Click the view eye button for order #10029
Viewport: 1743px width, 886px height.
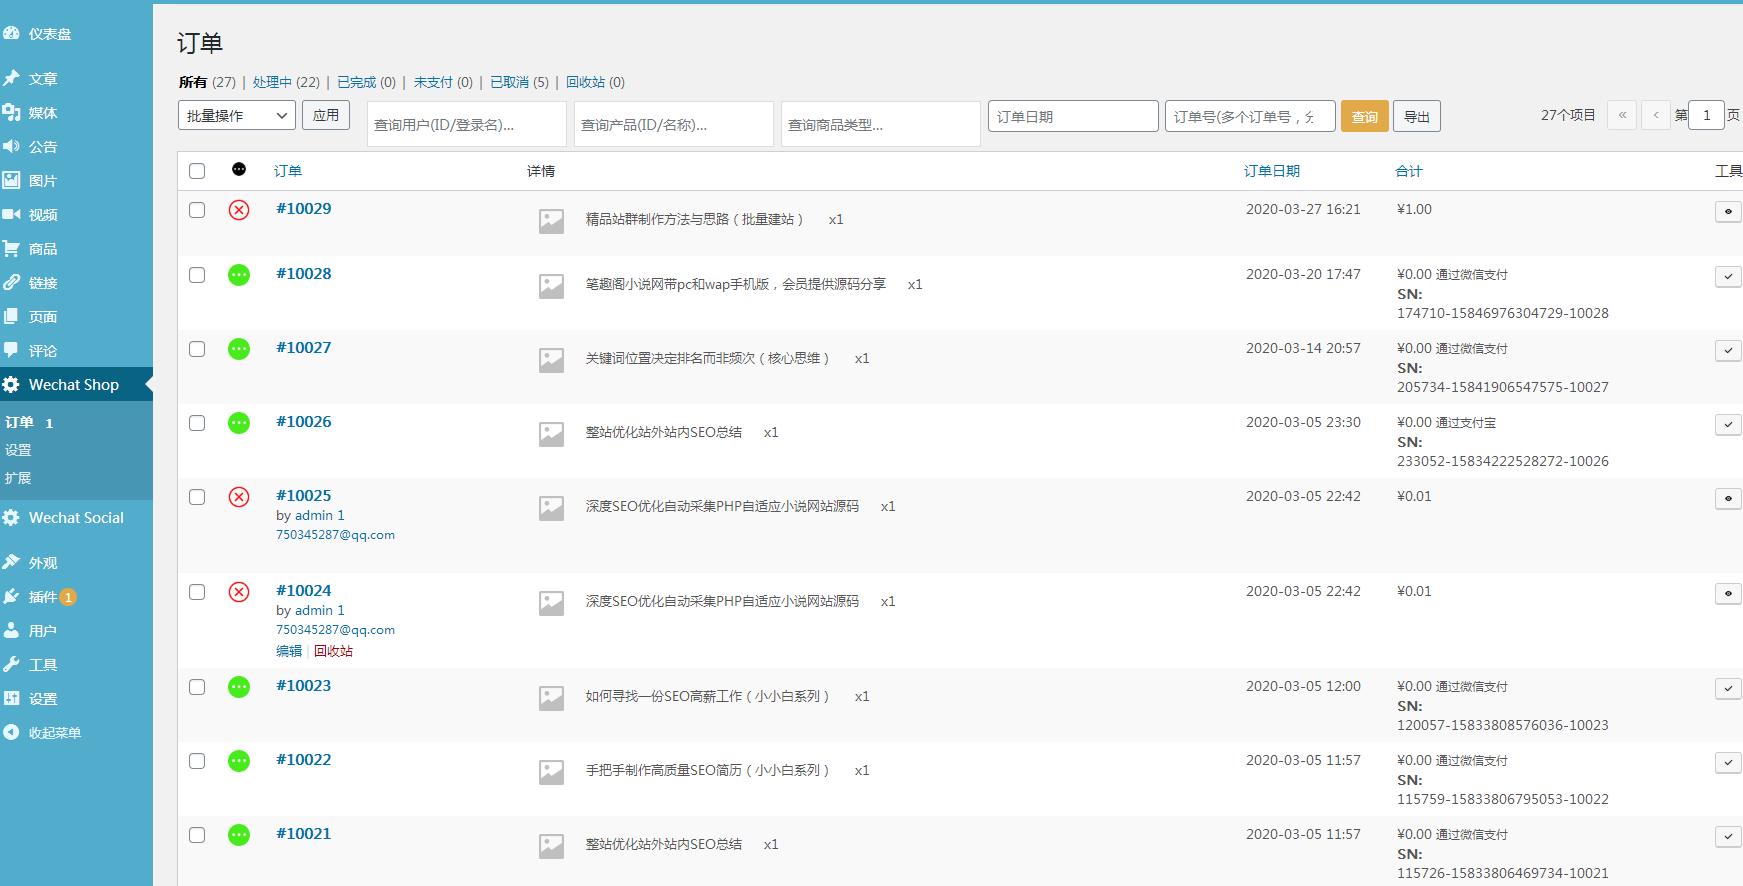(1728, 211)
